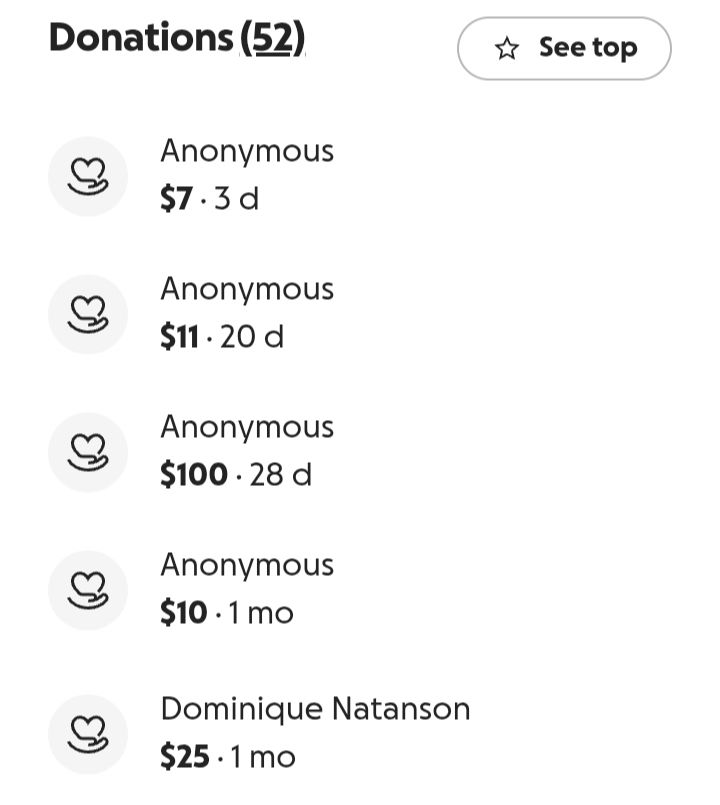Click the heart-hand icon beside the $11 donation
720x805 pixels.
click(88, 314)
